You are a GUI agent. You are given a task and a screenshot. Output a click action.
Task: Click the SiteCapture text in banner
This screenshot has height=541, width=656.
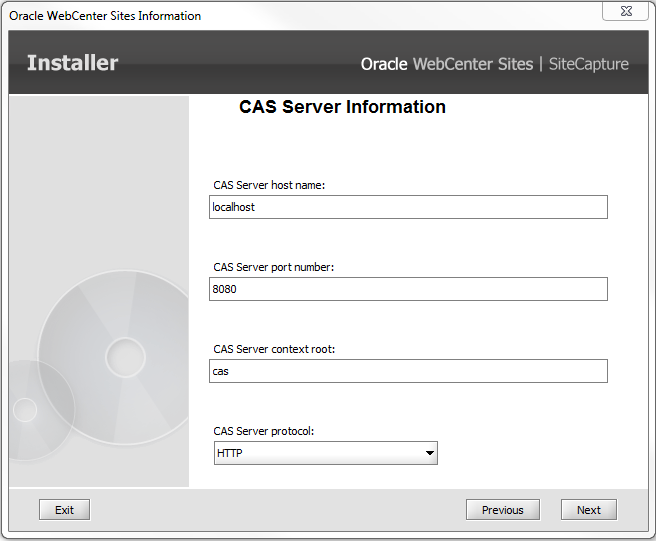588,64
